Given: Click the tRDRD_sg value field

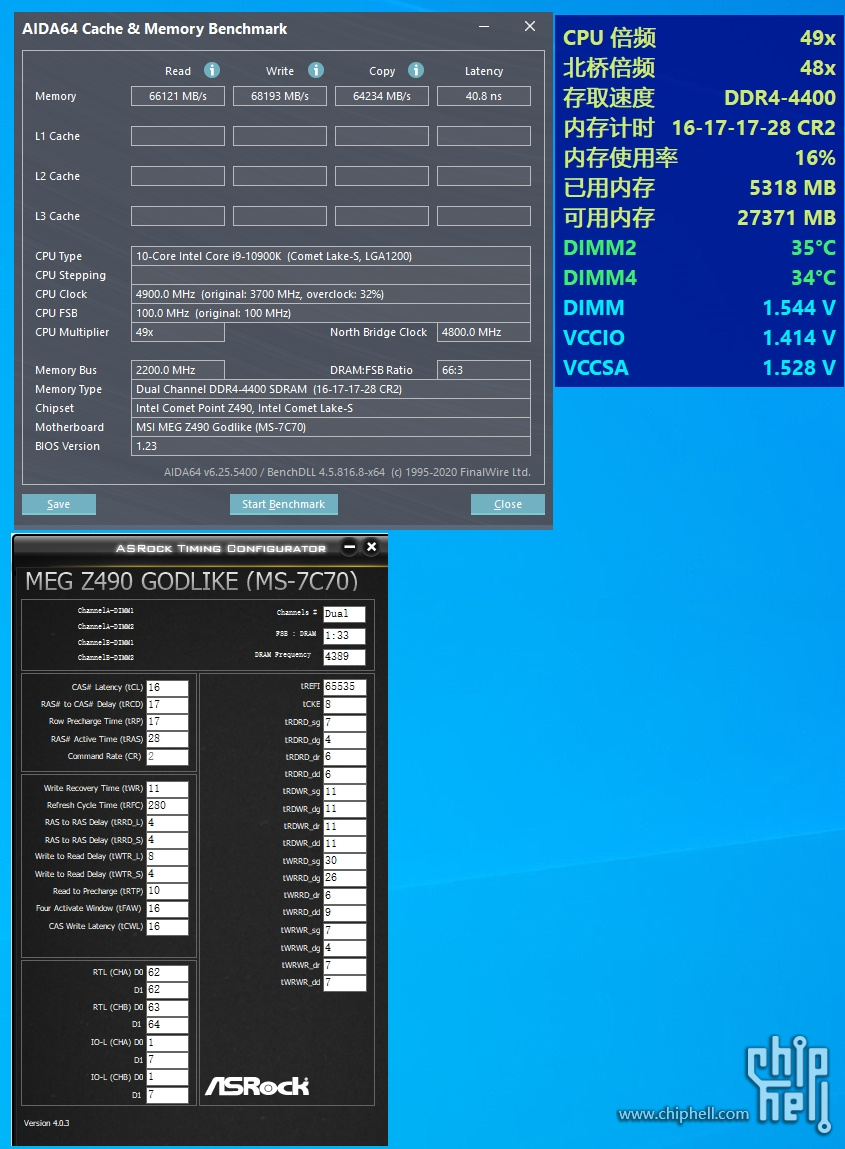Looking at the screenshot, I should pyautogui.click(x=344, y=723).
